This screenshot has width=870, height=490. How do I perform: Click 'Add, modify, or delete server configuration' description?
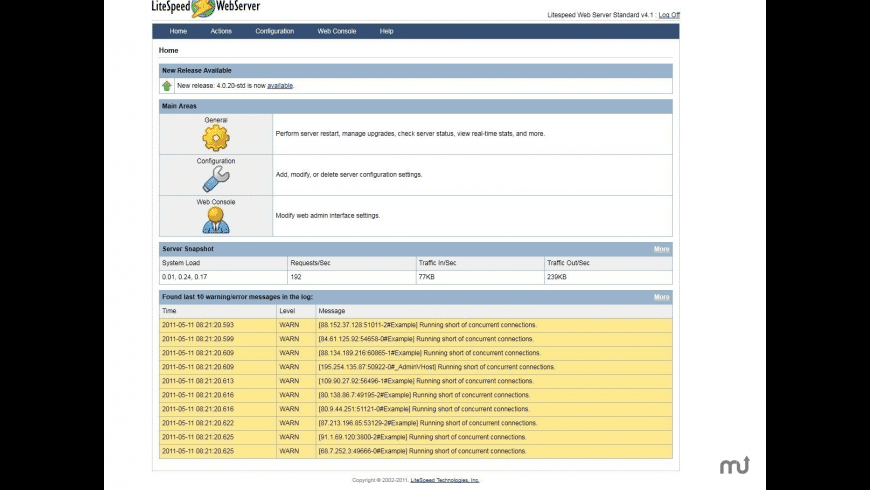tap(349, 175)
